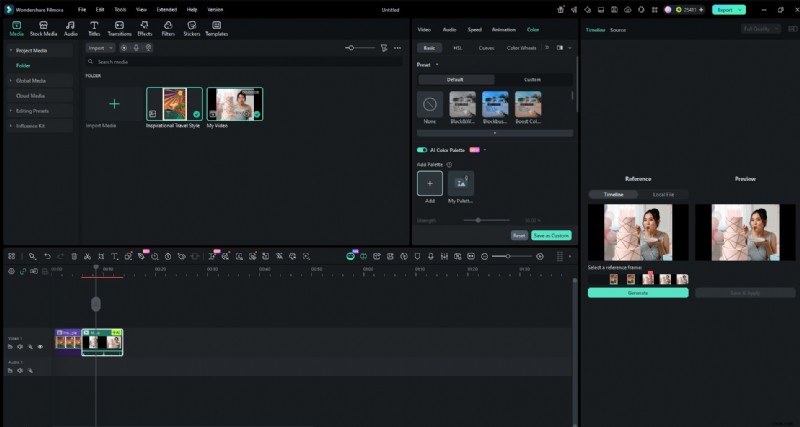Click the voiceover microphone icon in media panel
800x427 pixels.
tap(136, 47)
